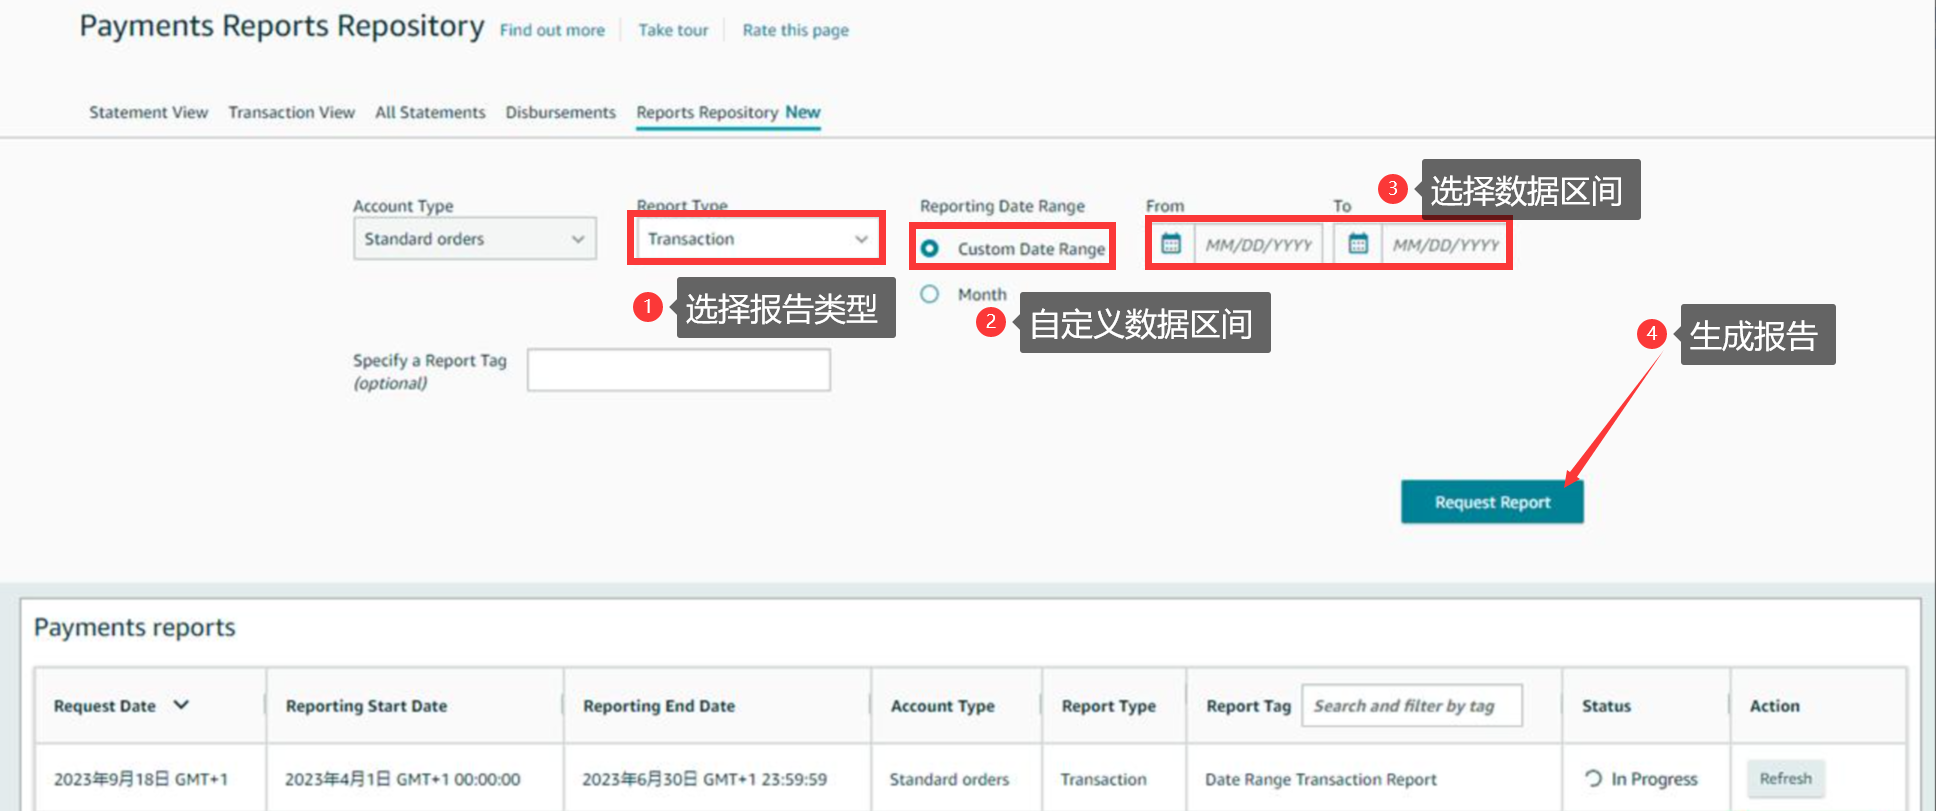Click the Take tour link
This screenshot has height=811, width=1936.
click(673, 30)
